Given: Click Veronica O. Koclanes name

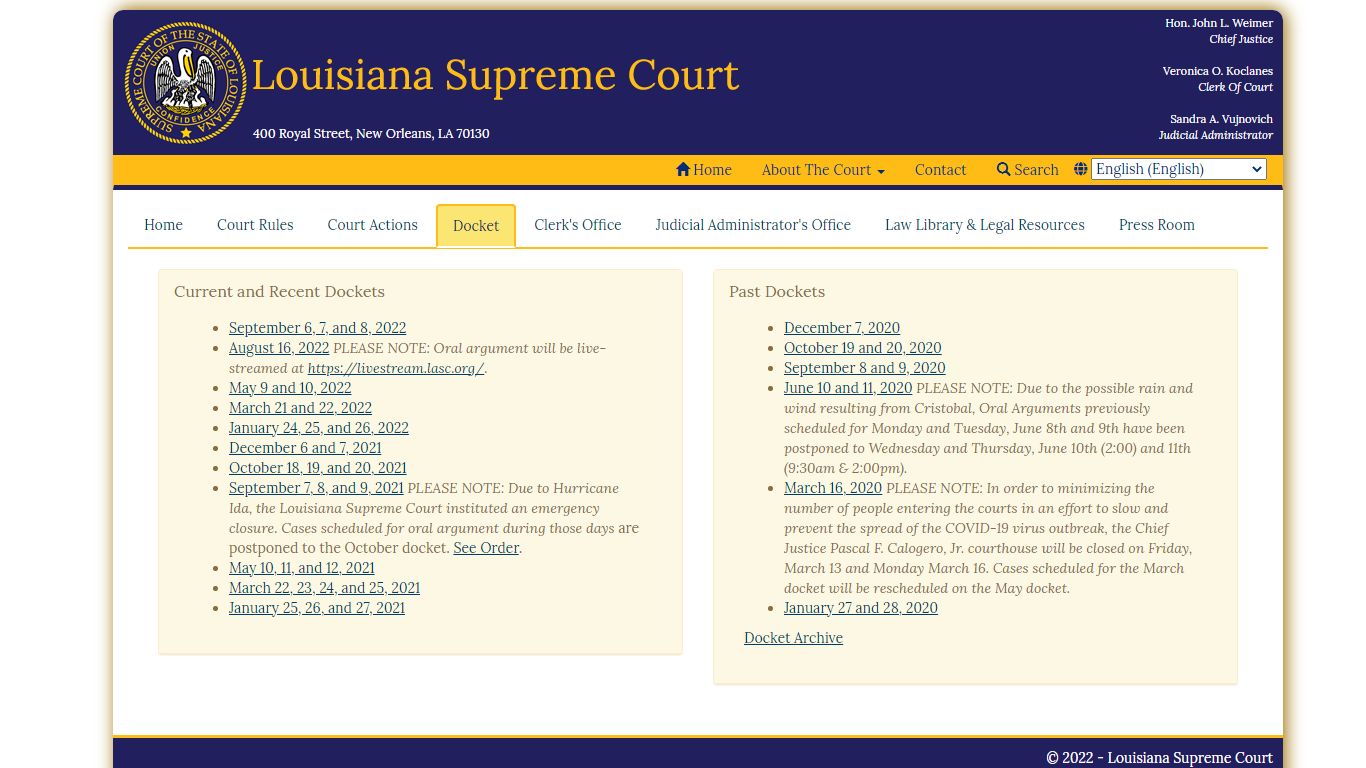Looking at the screenshot, I should click(x=1217, y=71).
